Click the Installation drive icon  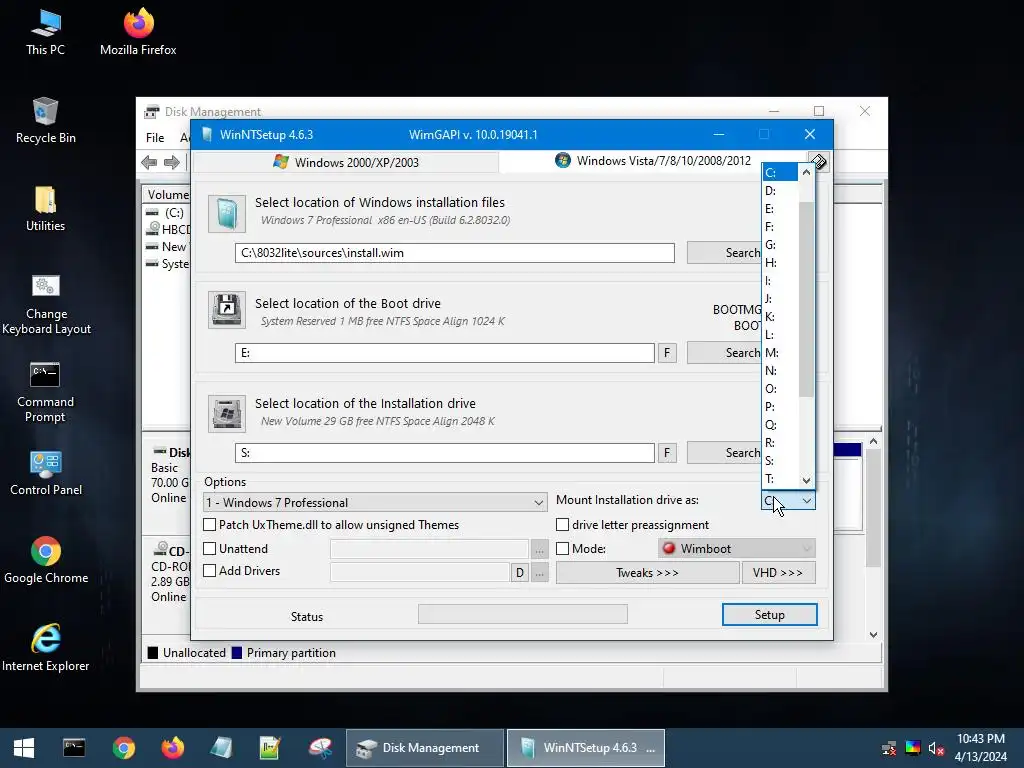227,413
